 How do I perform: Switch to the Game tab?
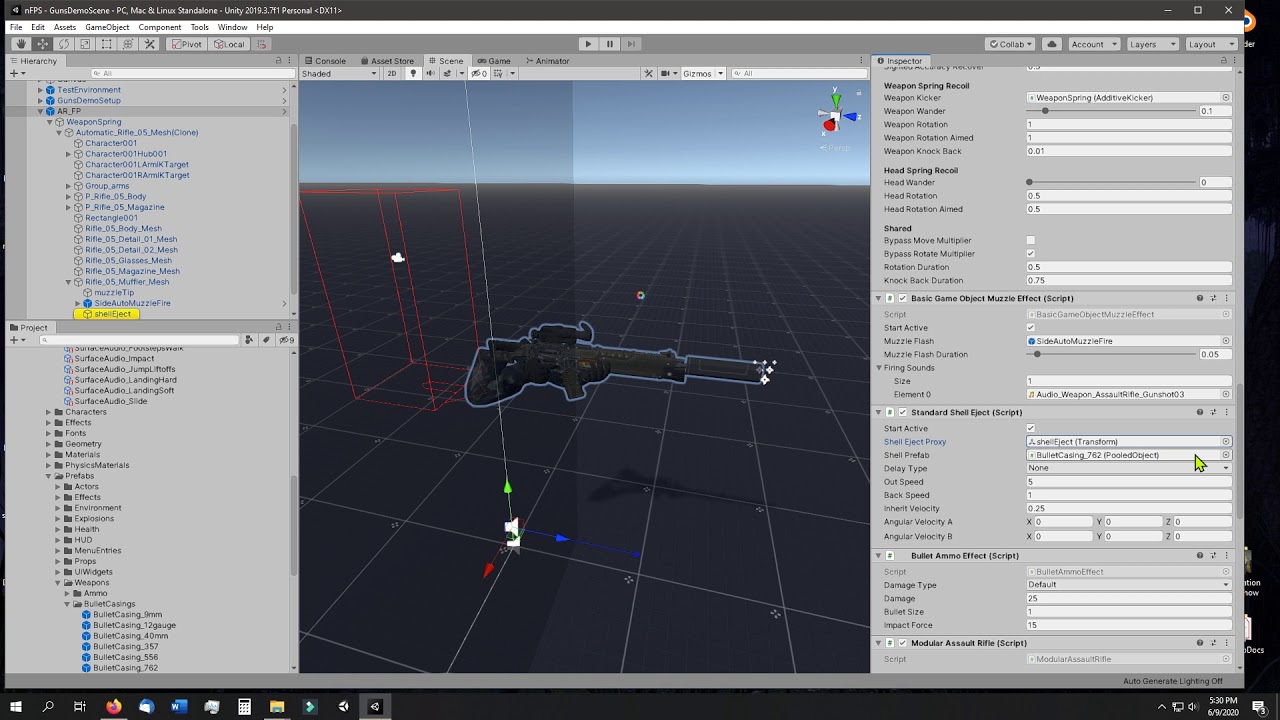click(x=494, y=61)
